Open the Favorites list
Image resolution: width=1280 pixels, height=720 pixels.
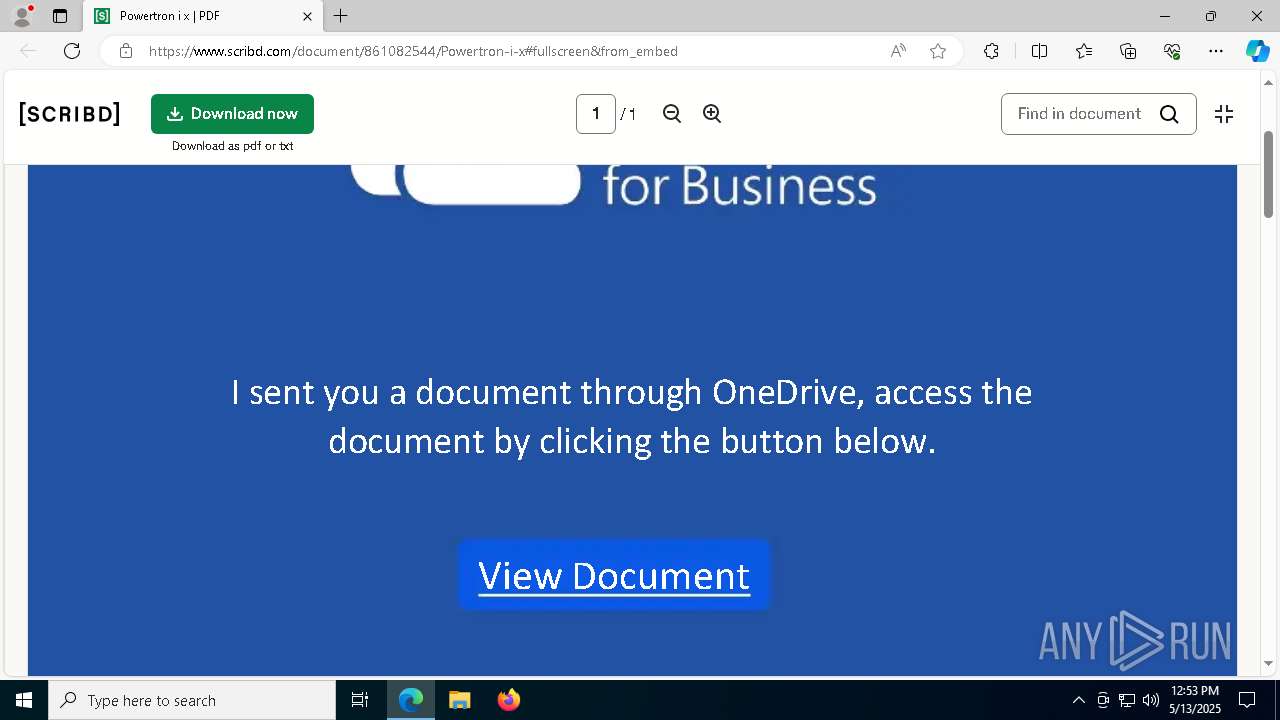[1084, 51]
